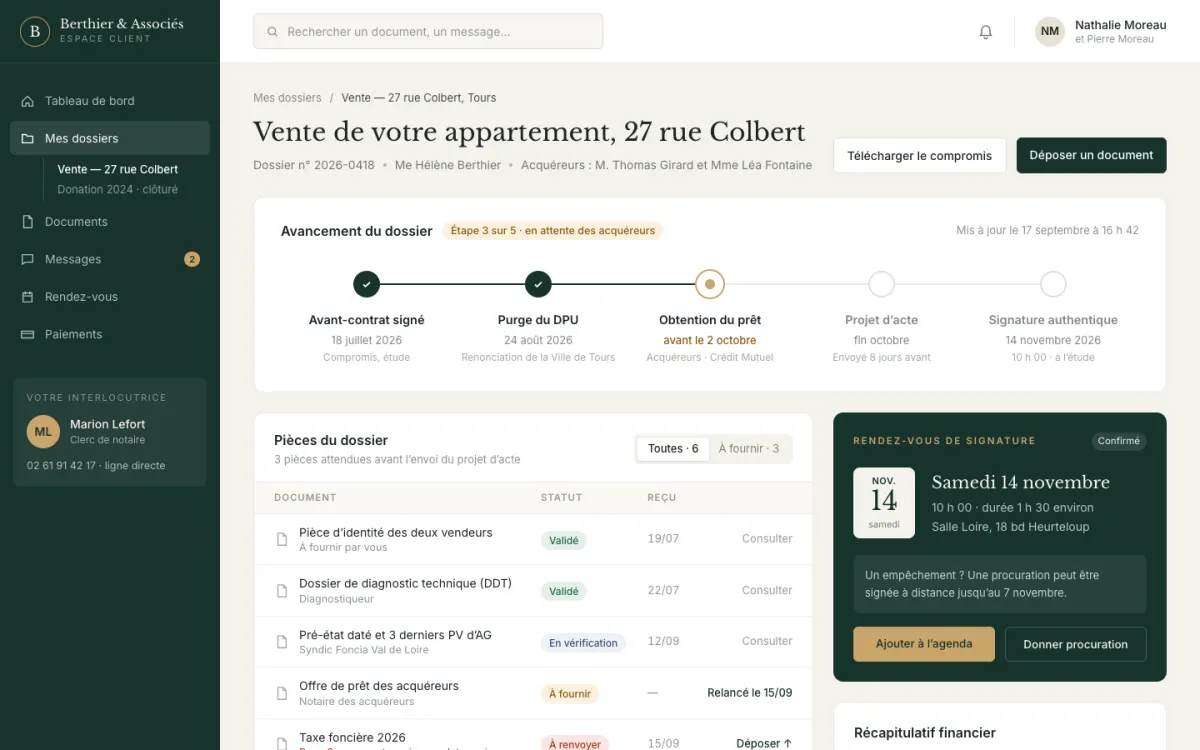Select the Donation 2024 clôturé dossier

pyautogui.click(x=118, y=189)
